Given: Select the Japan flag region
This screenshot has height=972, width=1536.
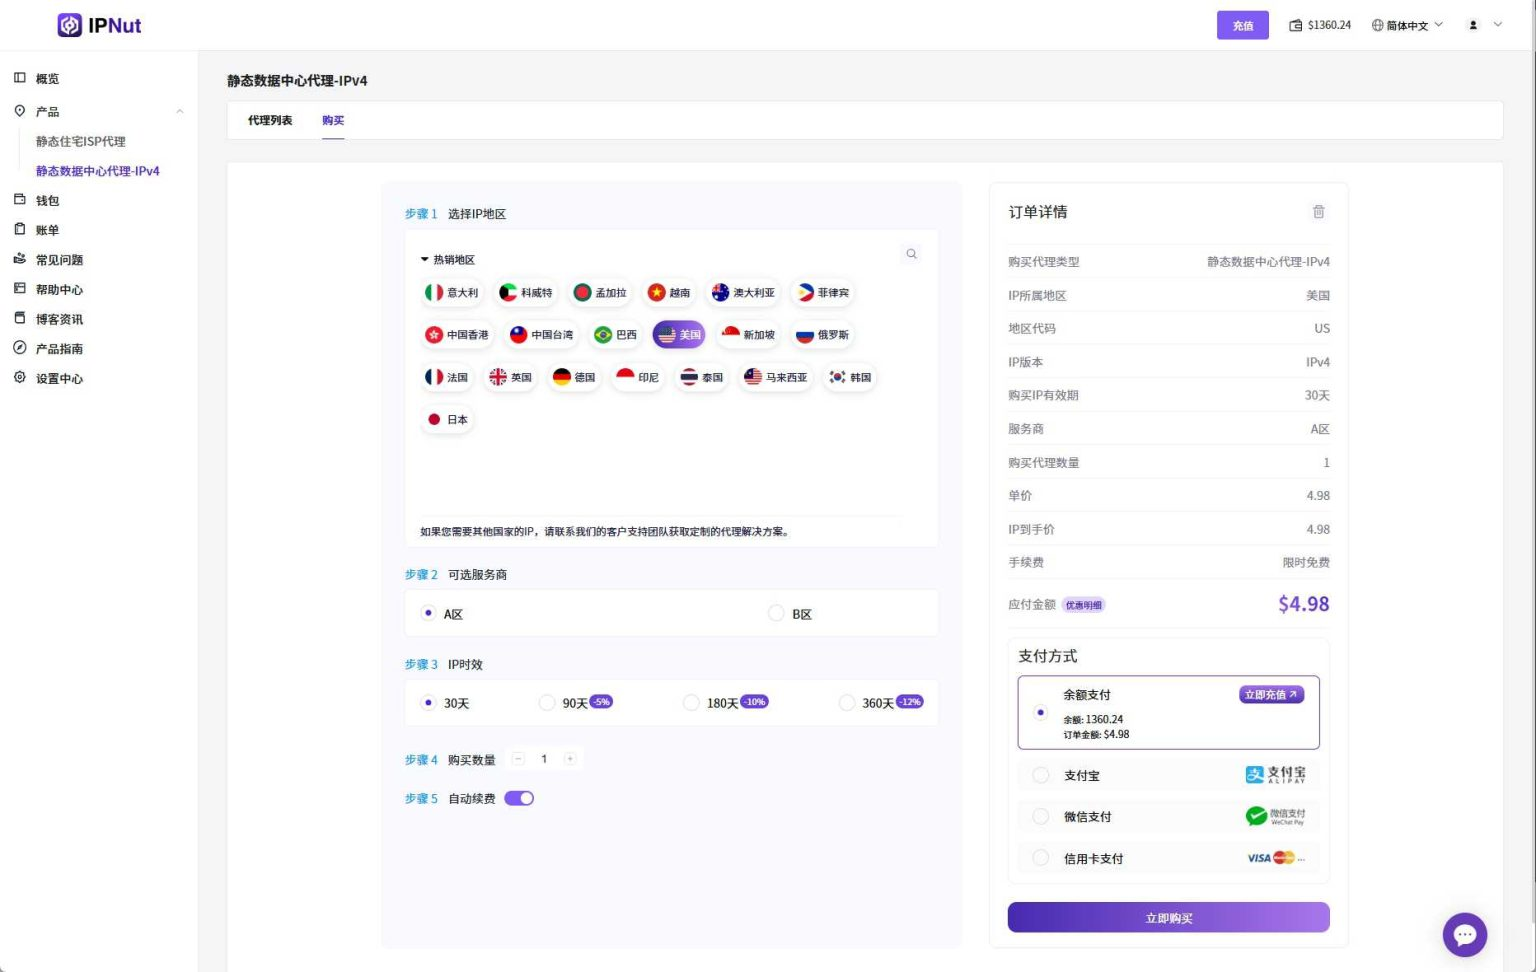Looking at the screenshot, I should [x=447, y=420].
